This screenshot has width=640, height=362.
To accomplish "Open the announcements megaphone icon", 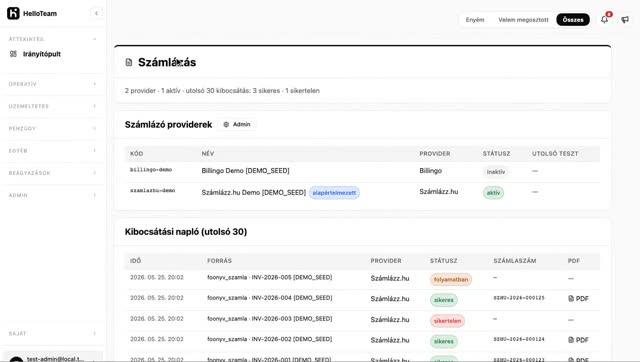I will [x=625, y=20].
